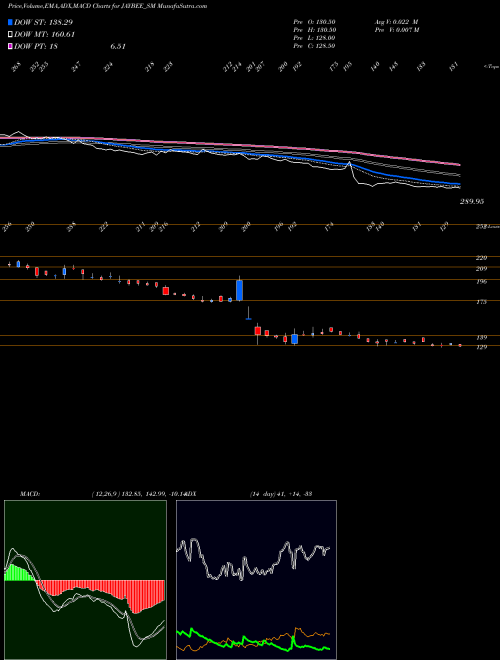Click the Pre O: 130.50 value
Screen dimensions: 500x660
[314, 21]
